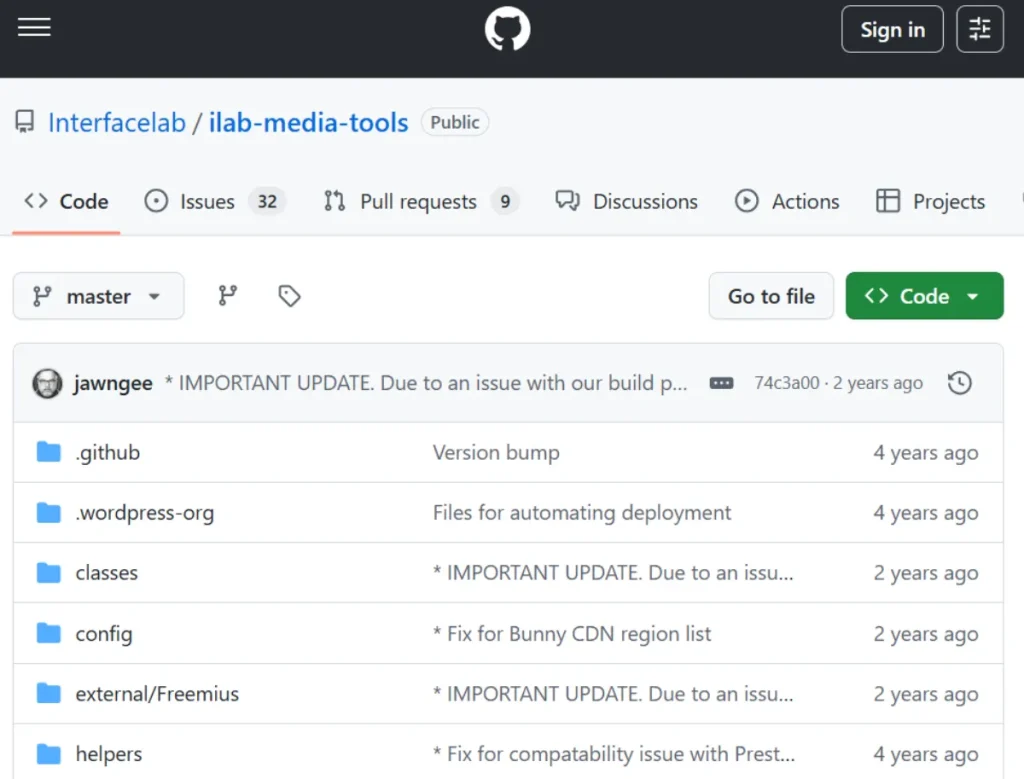This screenshot has width=1024, height=779.
Task: Click the classes folder icon
Action: tap(48, 573)
